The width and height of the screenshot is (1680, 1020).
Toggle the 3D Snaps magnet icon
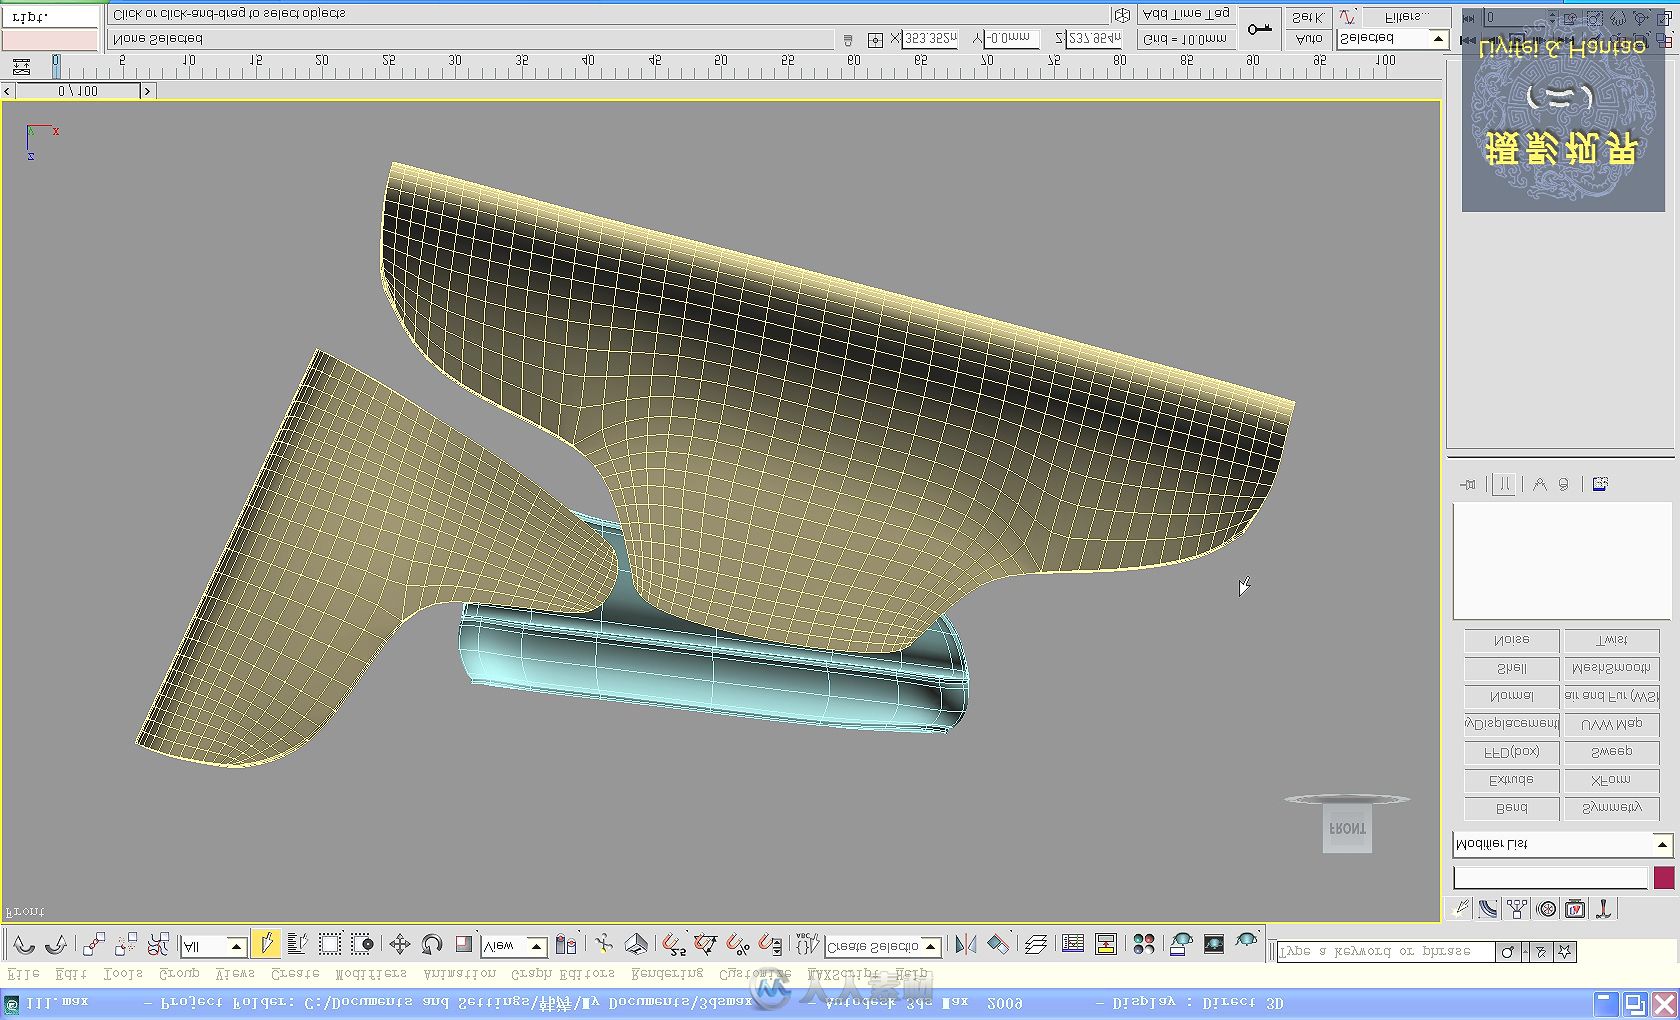tap(674, 944)
